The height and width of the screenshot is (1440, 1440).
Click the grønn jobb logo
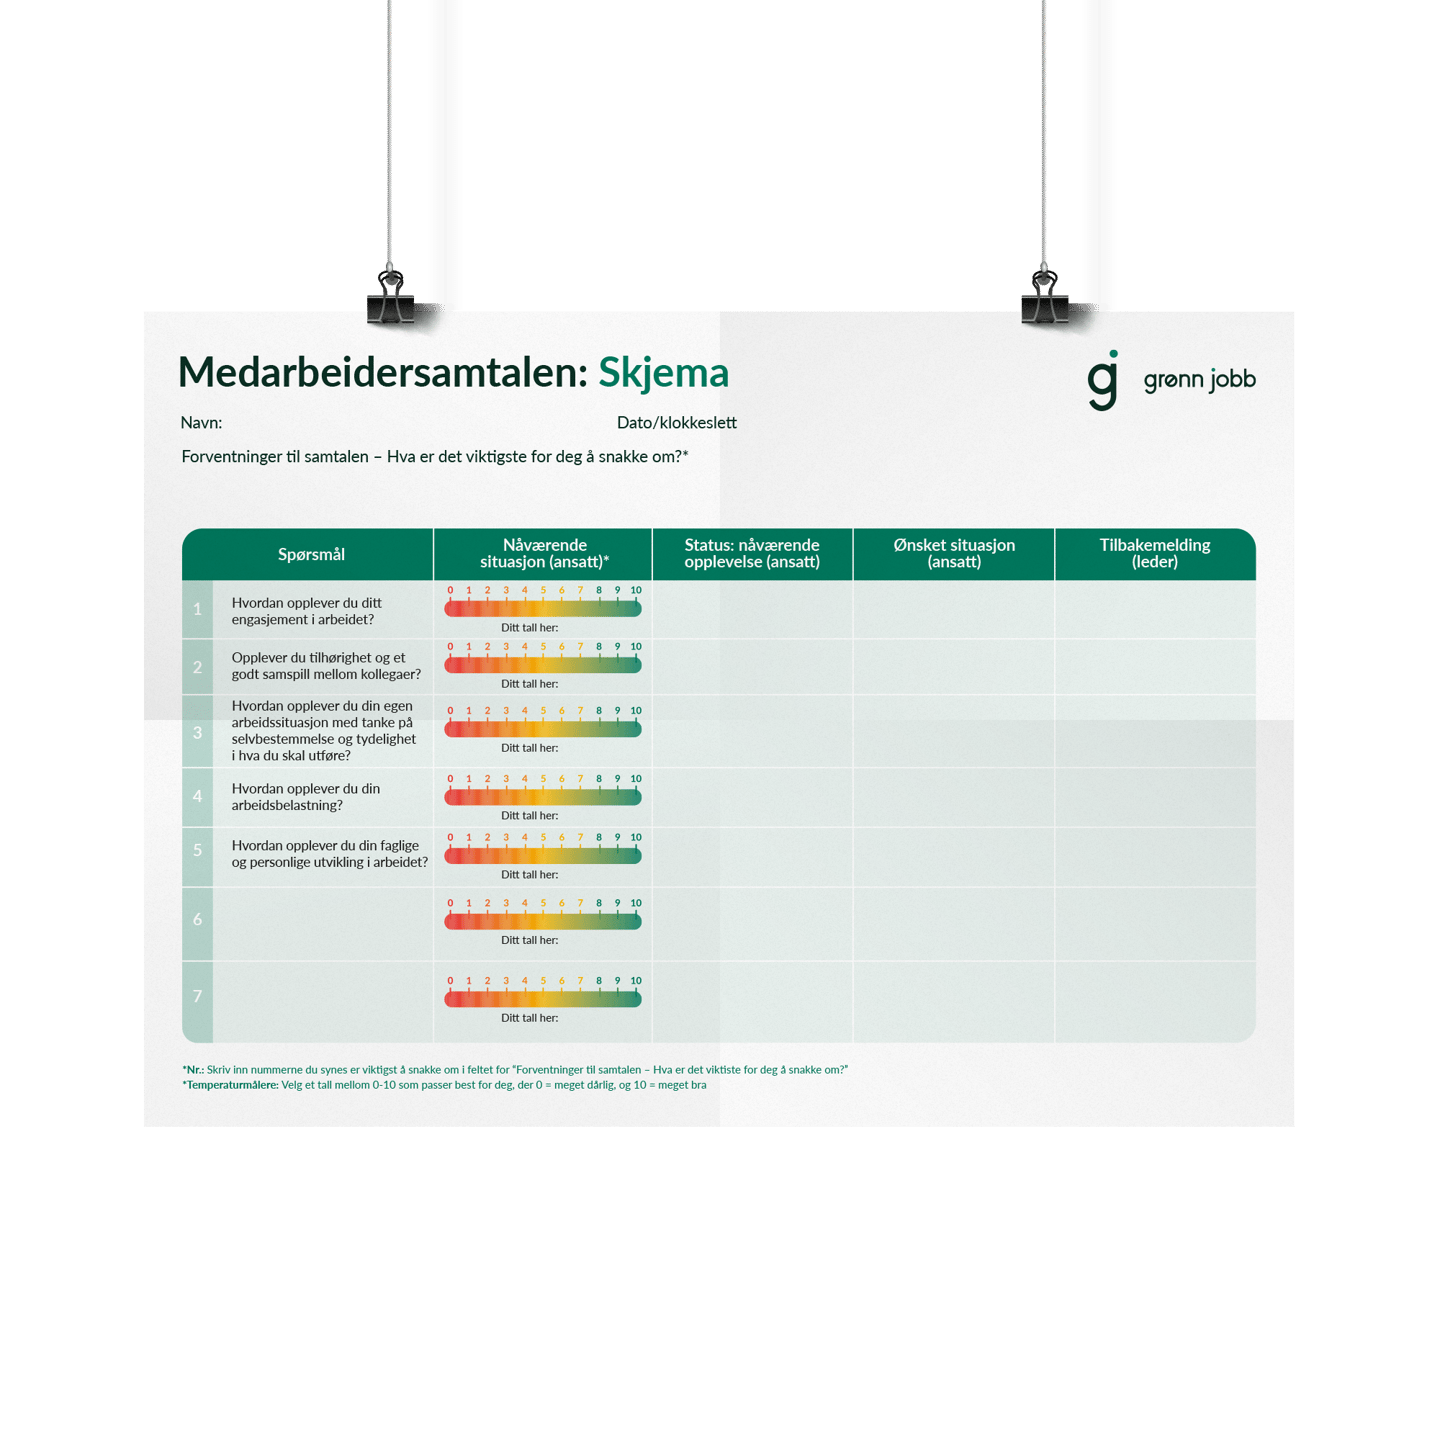(x=1171, y=380)
